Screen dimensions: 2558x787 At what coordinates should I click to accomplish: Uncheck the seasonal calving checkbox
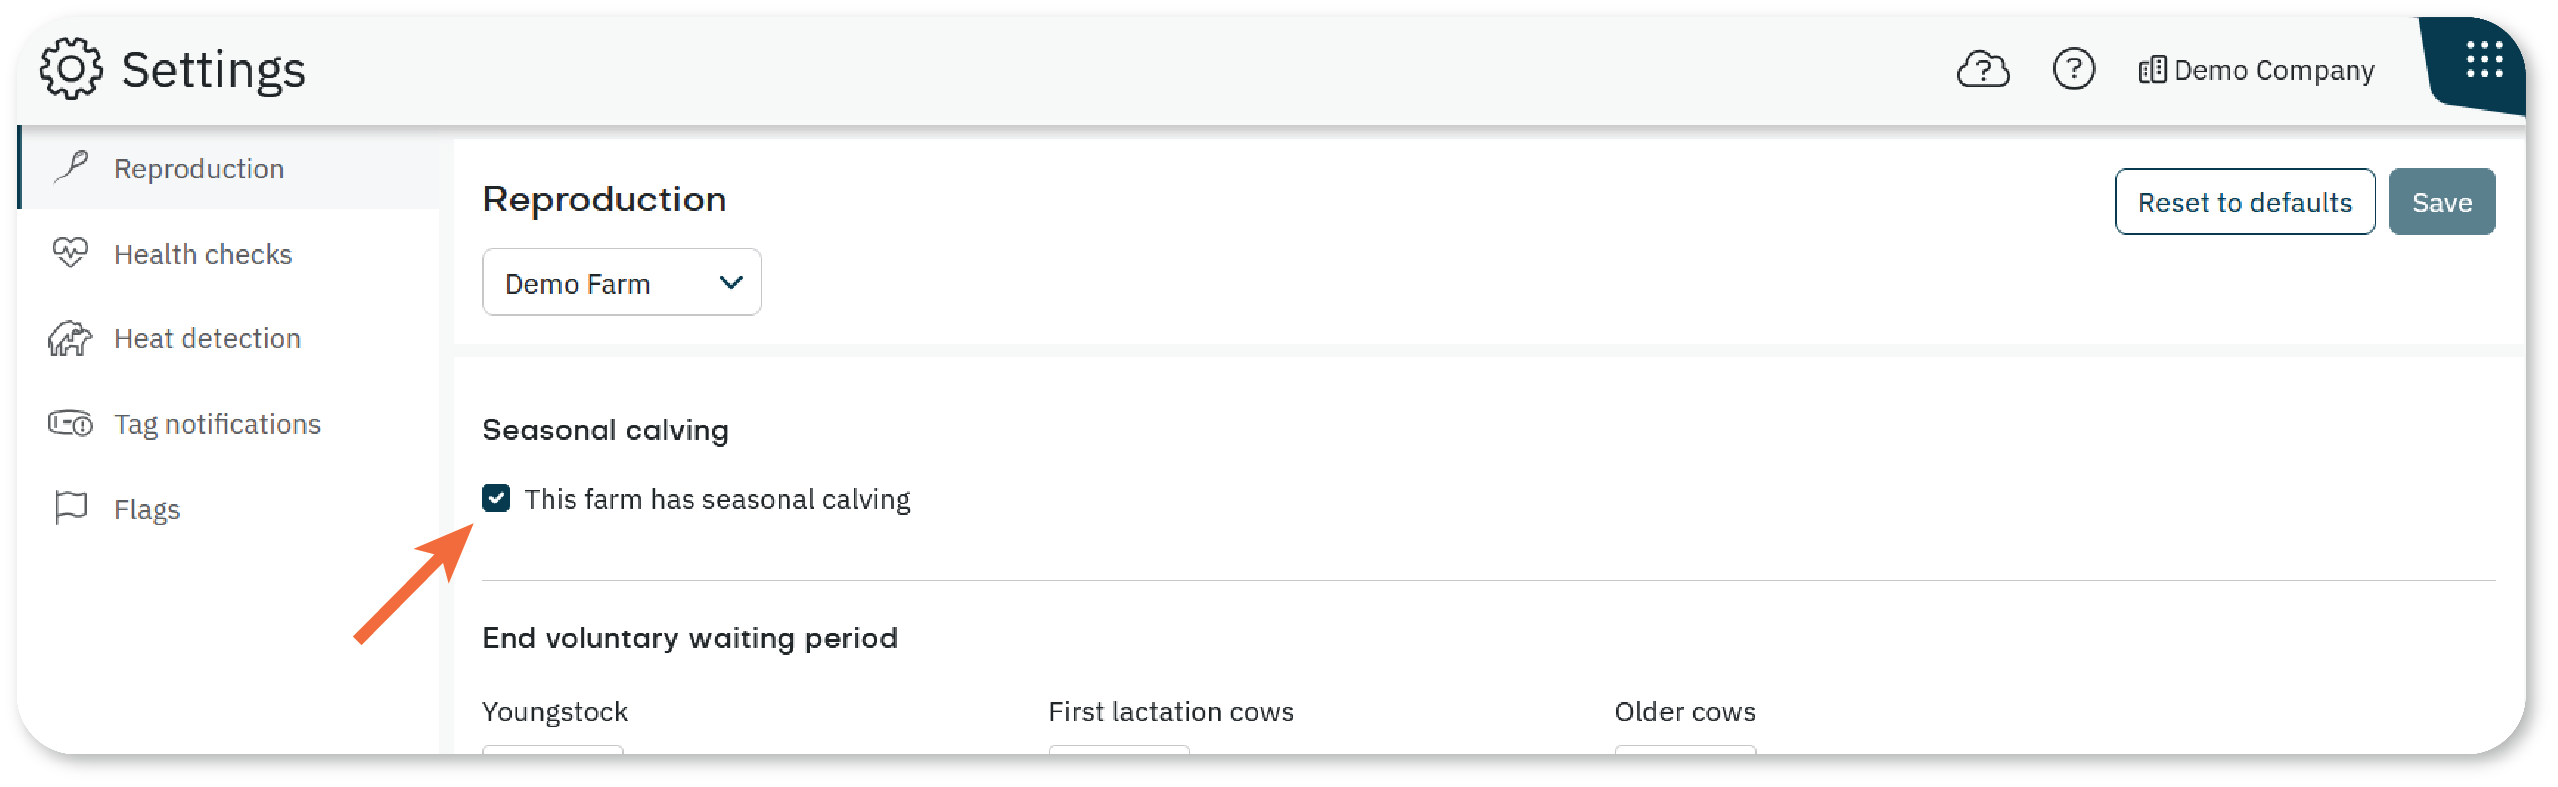tap(496, 498)
